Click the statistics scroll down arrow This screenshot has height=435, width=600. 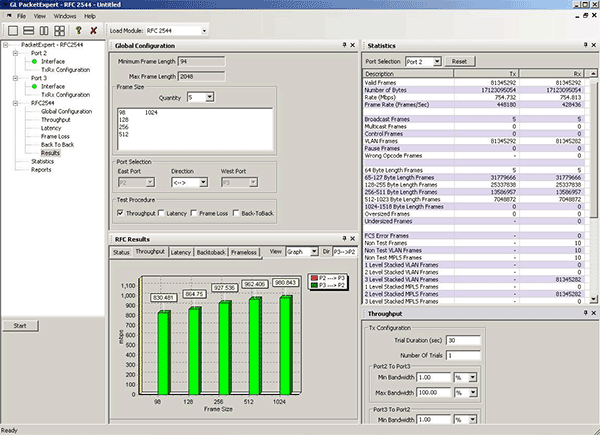coord(593,300)
